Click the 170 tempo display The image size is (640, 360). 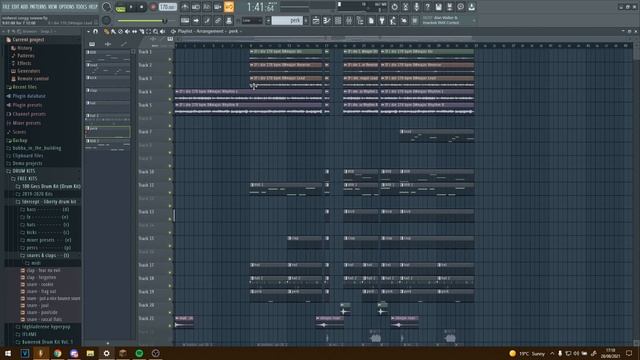tap(167, 7)
